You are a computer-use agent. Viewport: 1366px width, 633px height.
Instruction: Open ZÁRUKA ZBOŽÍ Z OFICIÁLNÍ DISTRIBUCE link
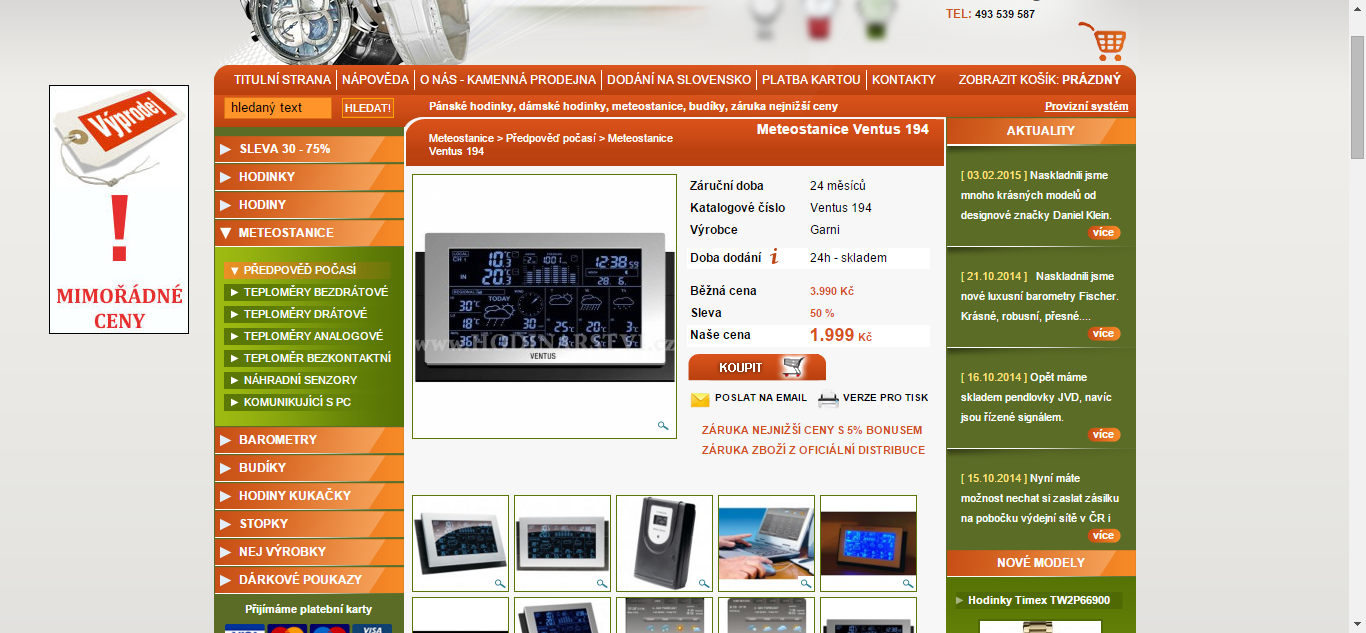point(813,450)
